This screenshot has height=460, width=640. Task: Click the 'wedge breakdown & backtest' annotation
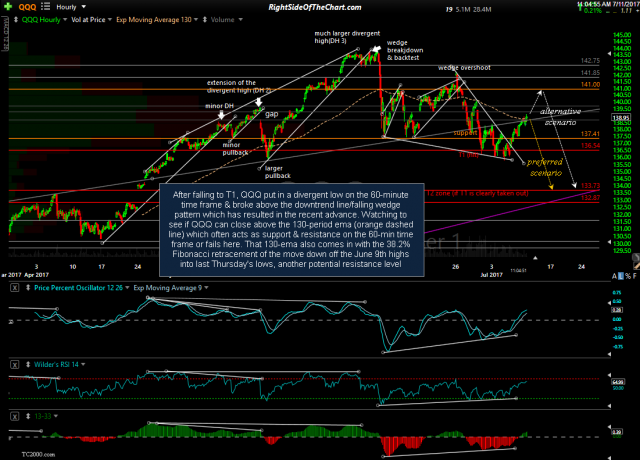(405, 50)
